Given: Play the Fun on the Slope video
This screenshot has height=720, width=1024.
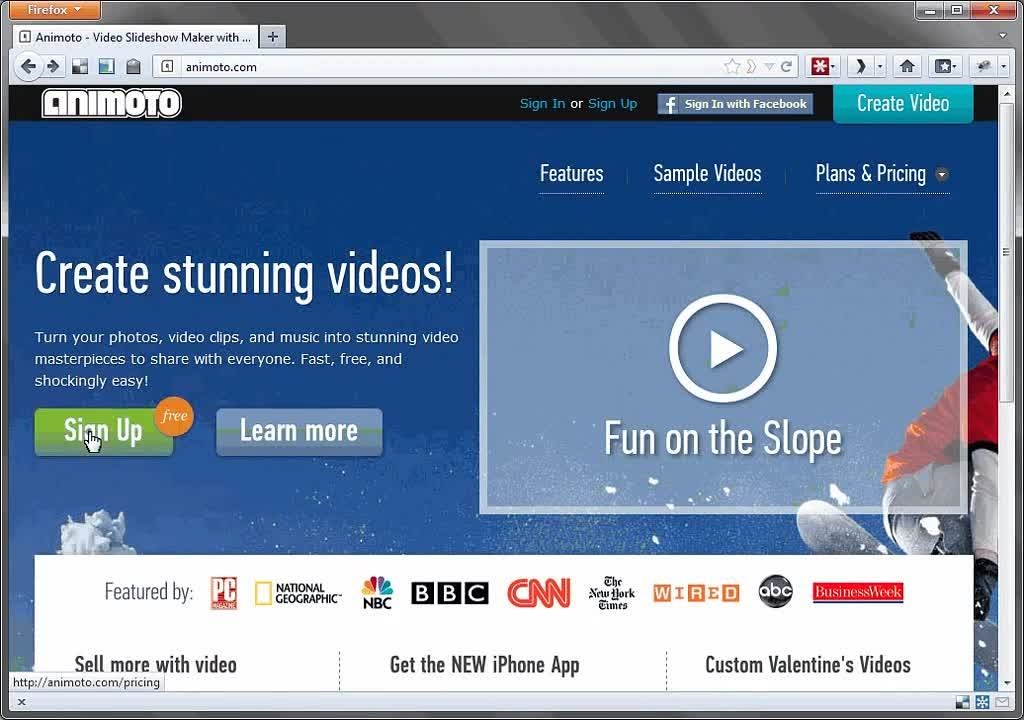Looking at the screenshot, I should (x=723, y=348).
